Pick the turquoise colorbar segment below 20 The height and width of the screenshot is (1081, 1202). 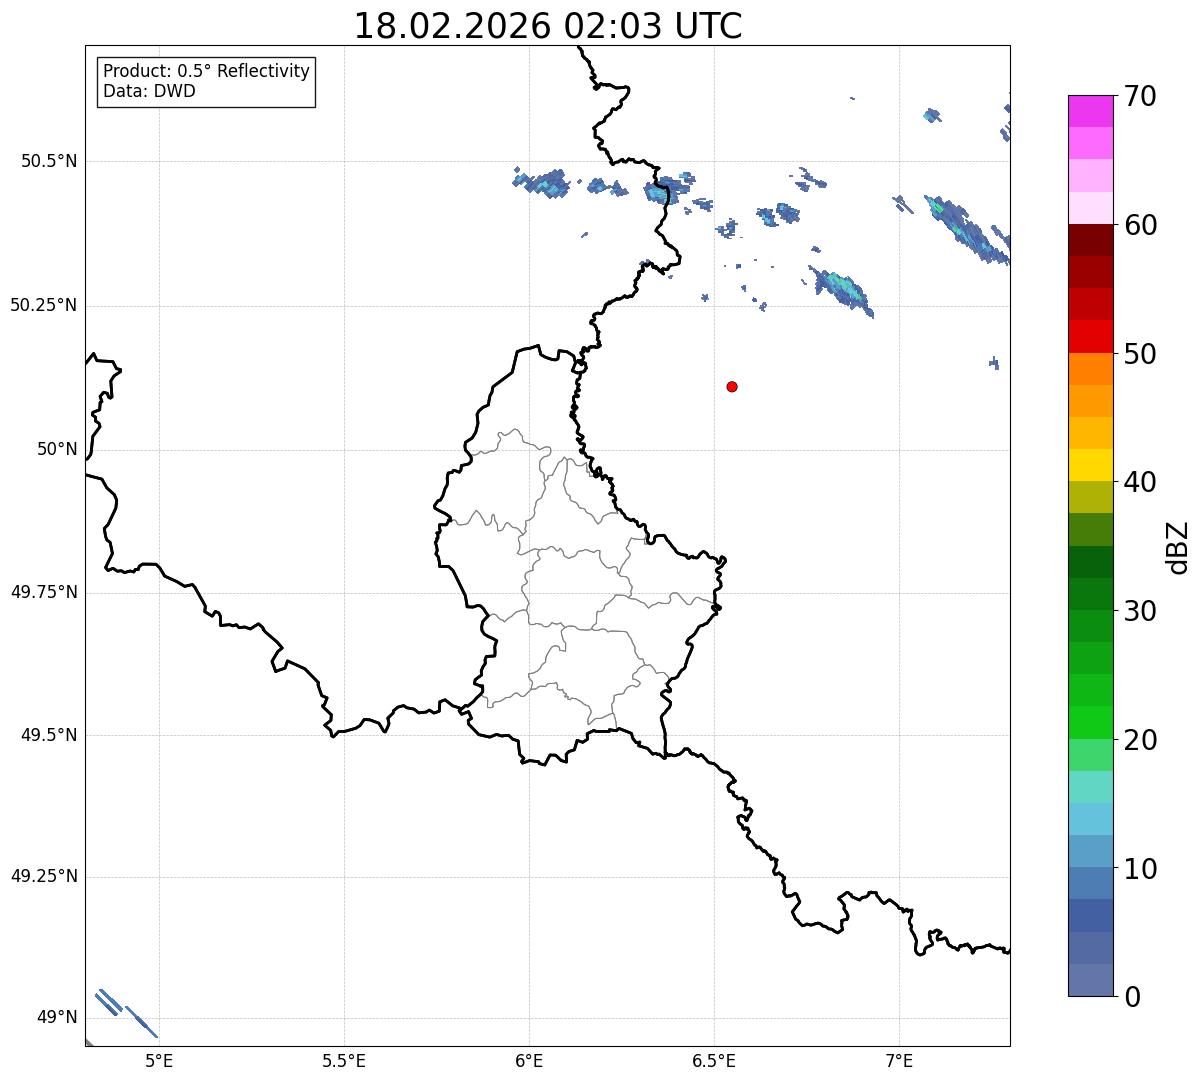(1090, 787)
